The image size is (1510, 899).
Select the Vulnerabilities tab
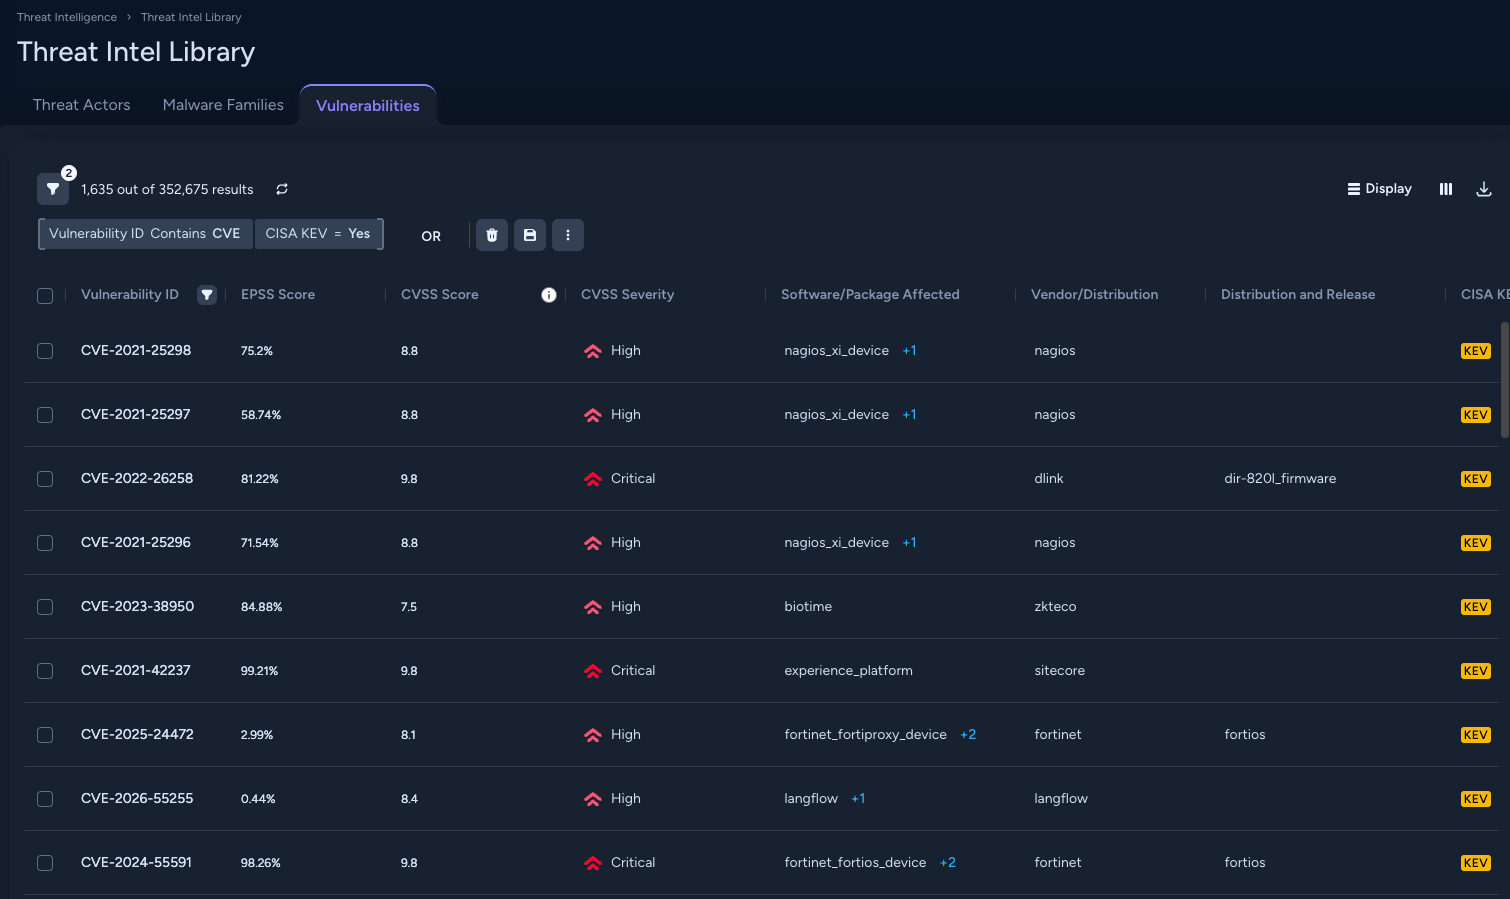tap(368, 106)
